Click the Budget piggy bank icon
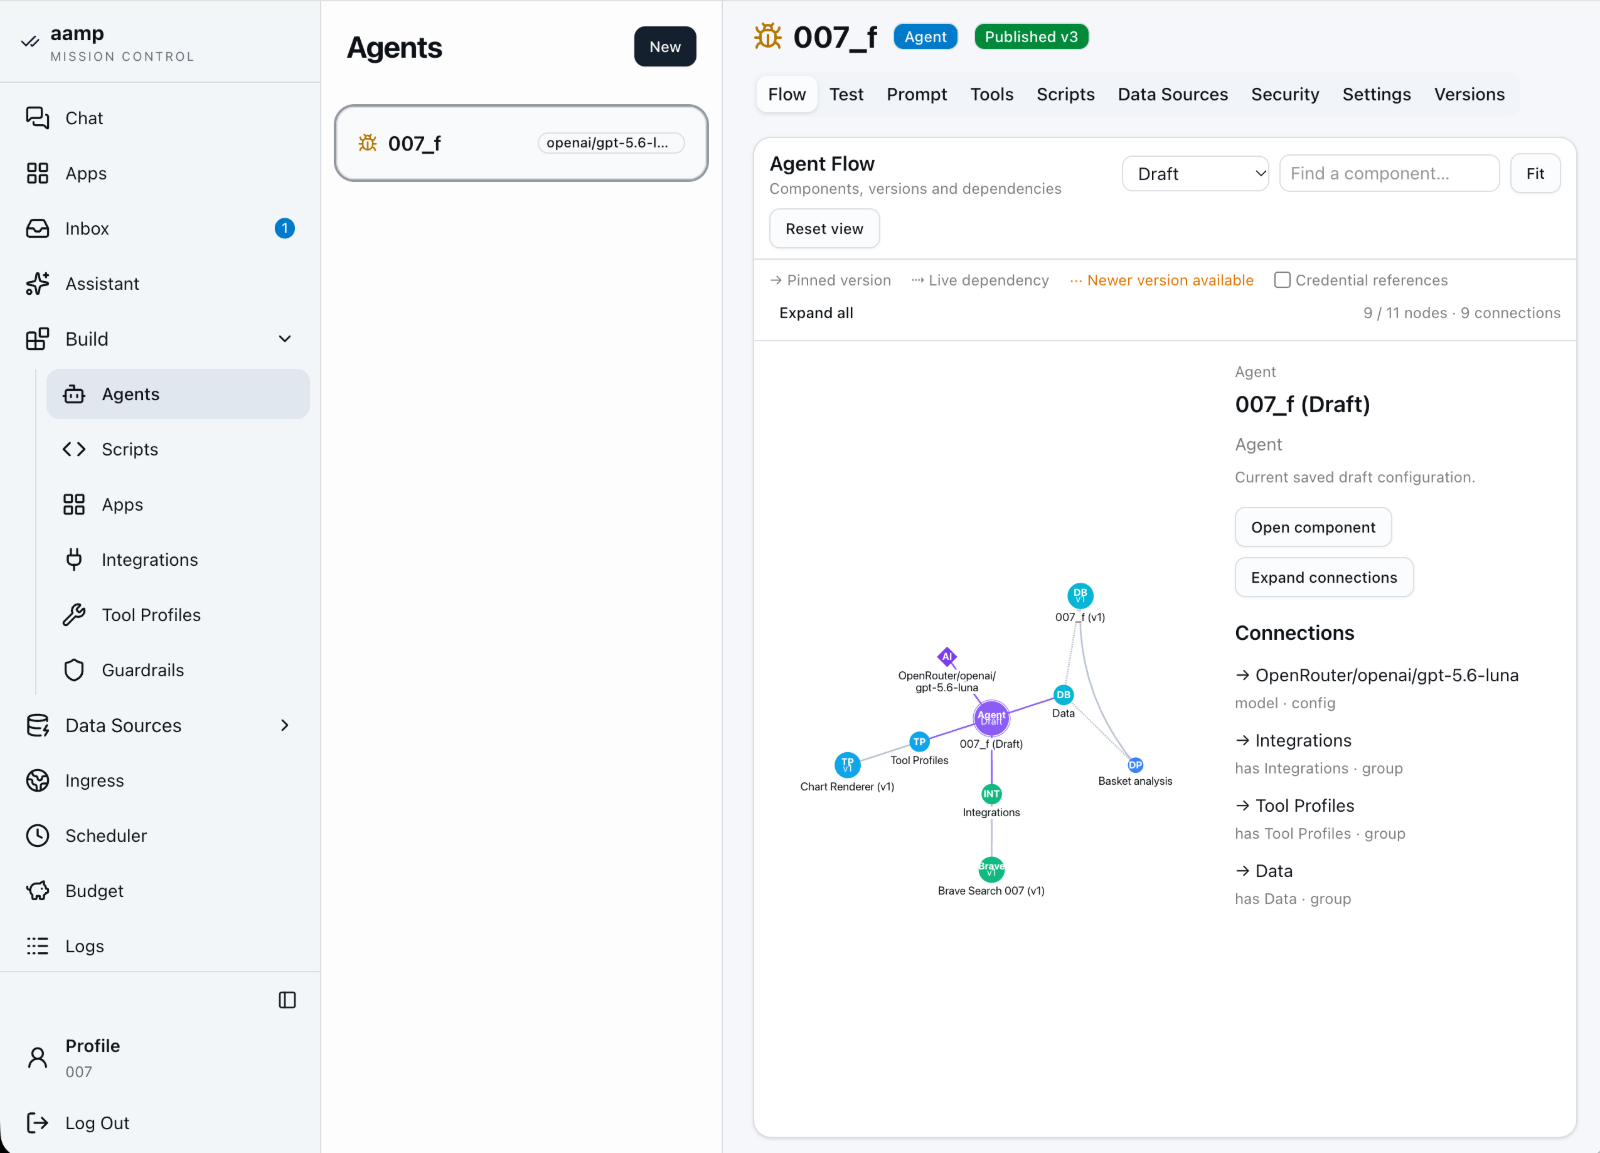Viewport: 1600px width, 1153px height. click(x=37, y=891)
